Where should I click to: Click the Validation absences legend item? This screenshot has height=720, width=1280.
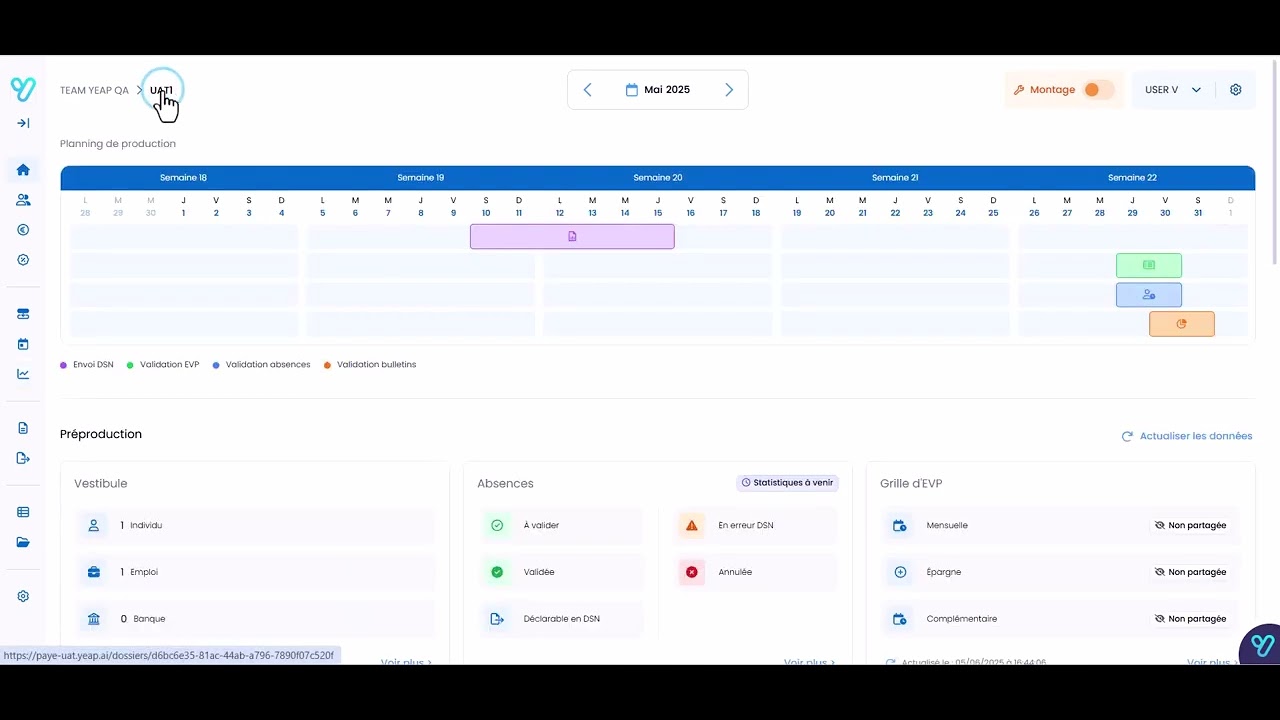click(x=262, y=365)
